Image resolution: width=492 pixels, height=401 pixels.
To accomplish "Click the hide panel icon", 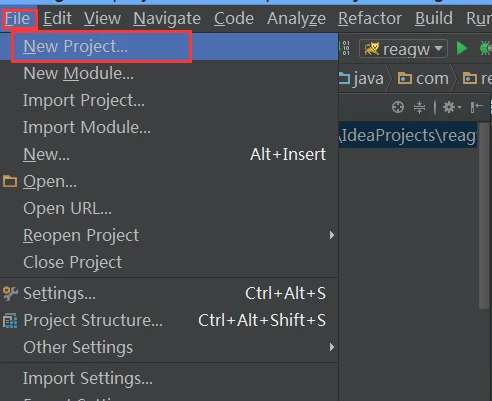I will coord(477,107).
